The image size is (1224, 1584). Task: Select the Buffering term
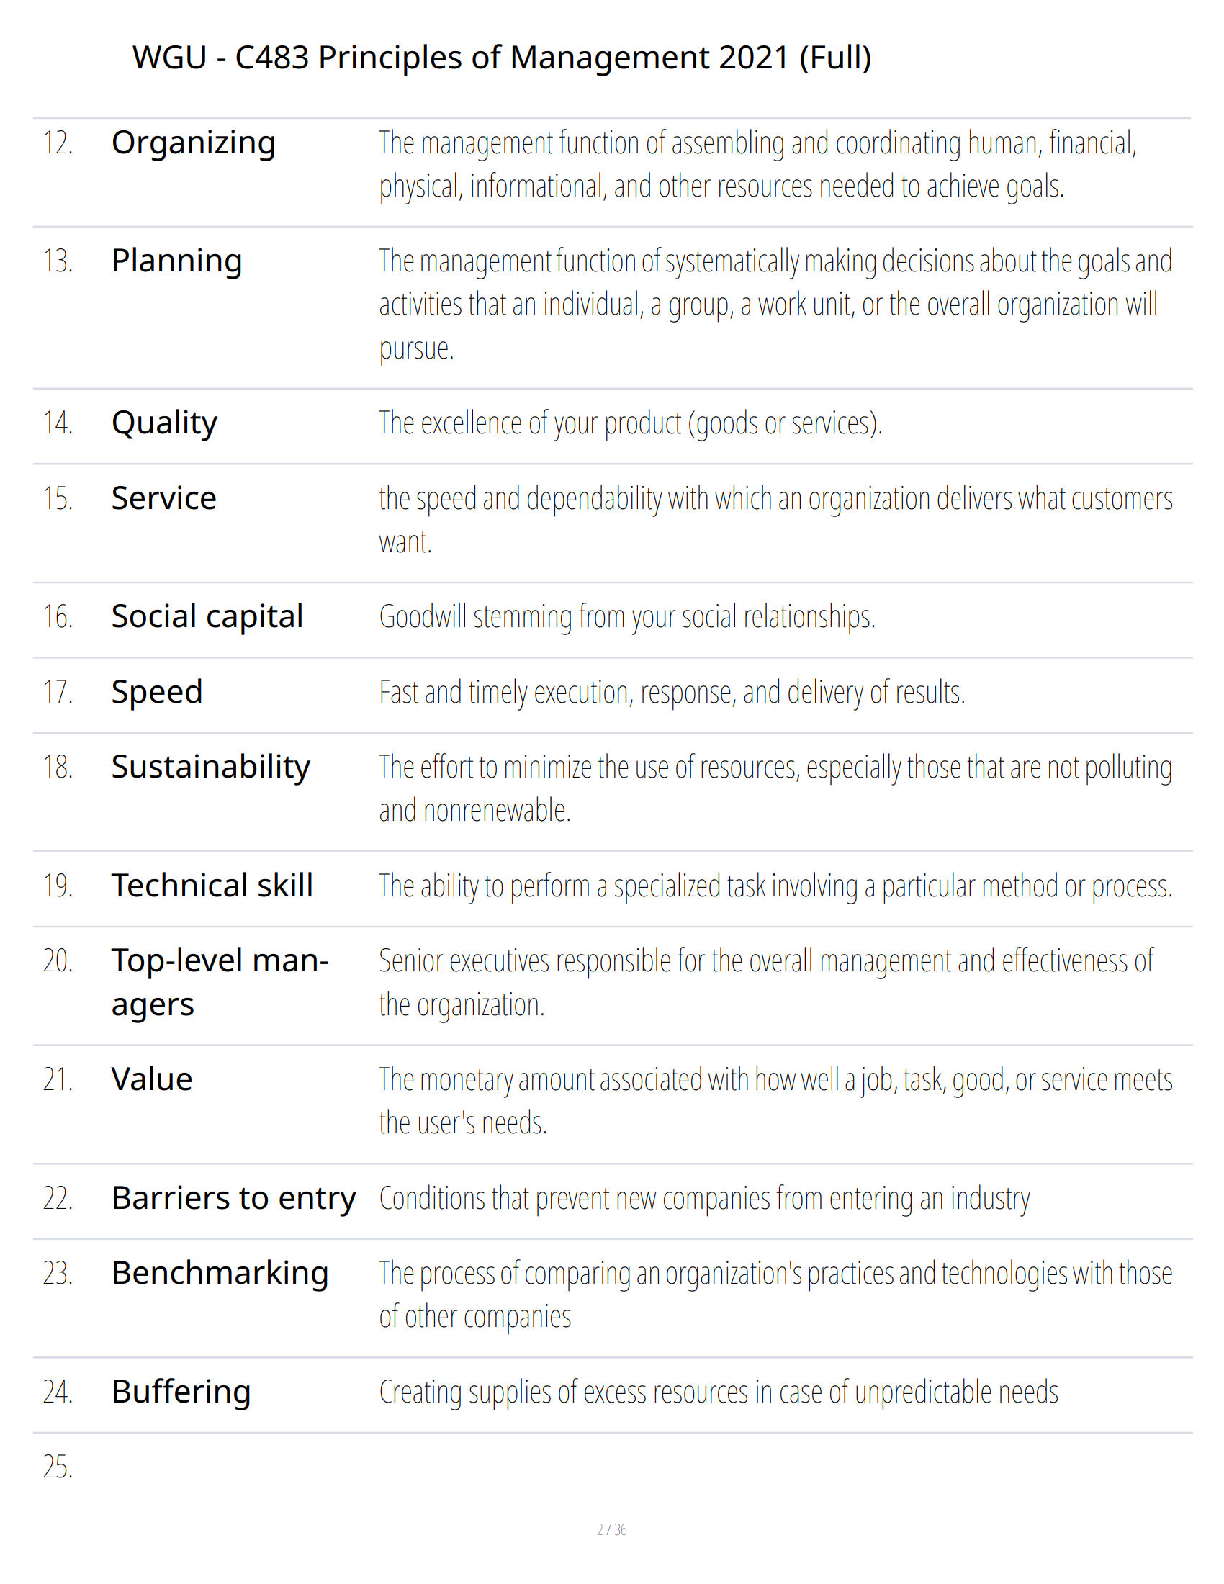[x=181, y=1392]
